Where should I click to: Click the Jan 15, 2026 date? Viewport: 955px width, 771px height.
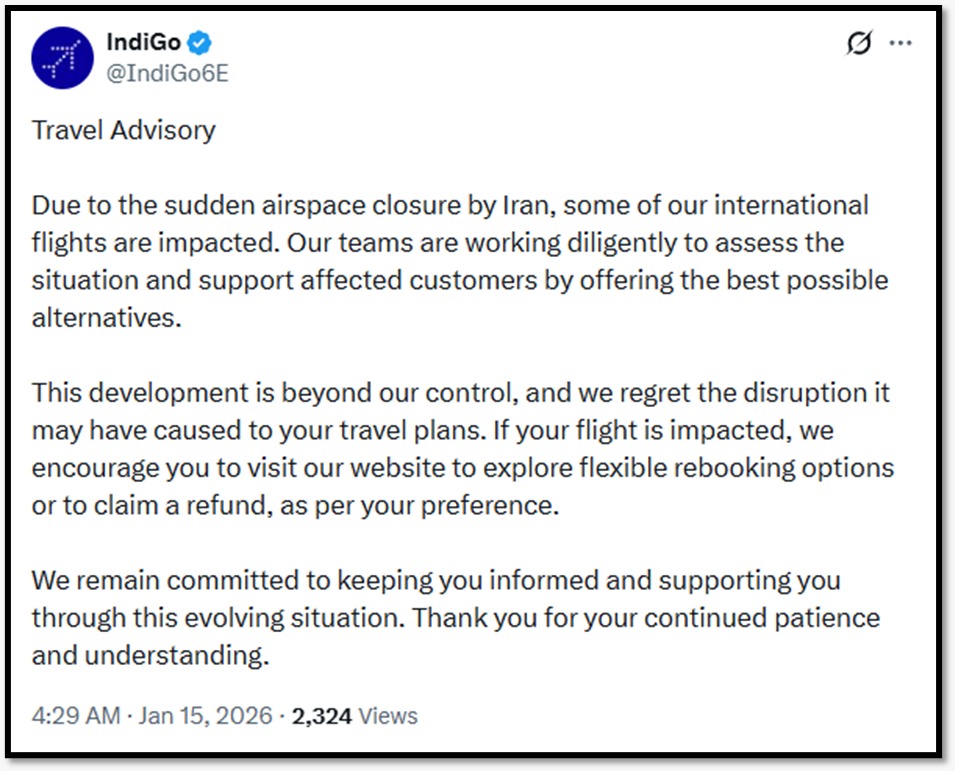pos(205,716)
